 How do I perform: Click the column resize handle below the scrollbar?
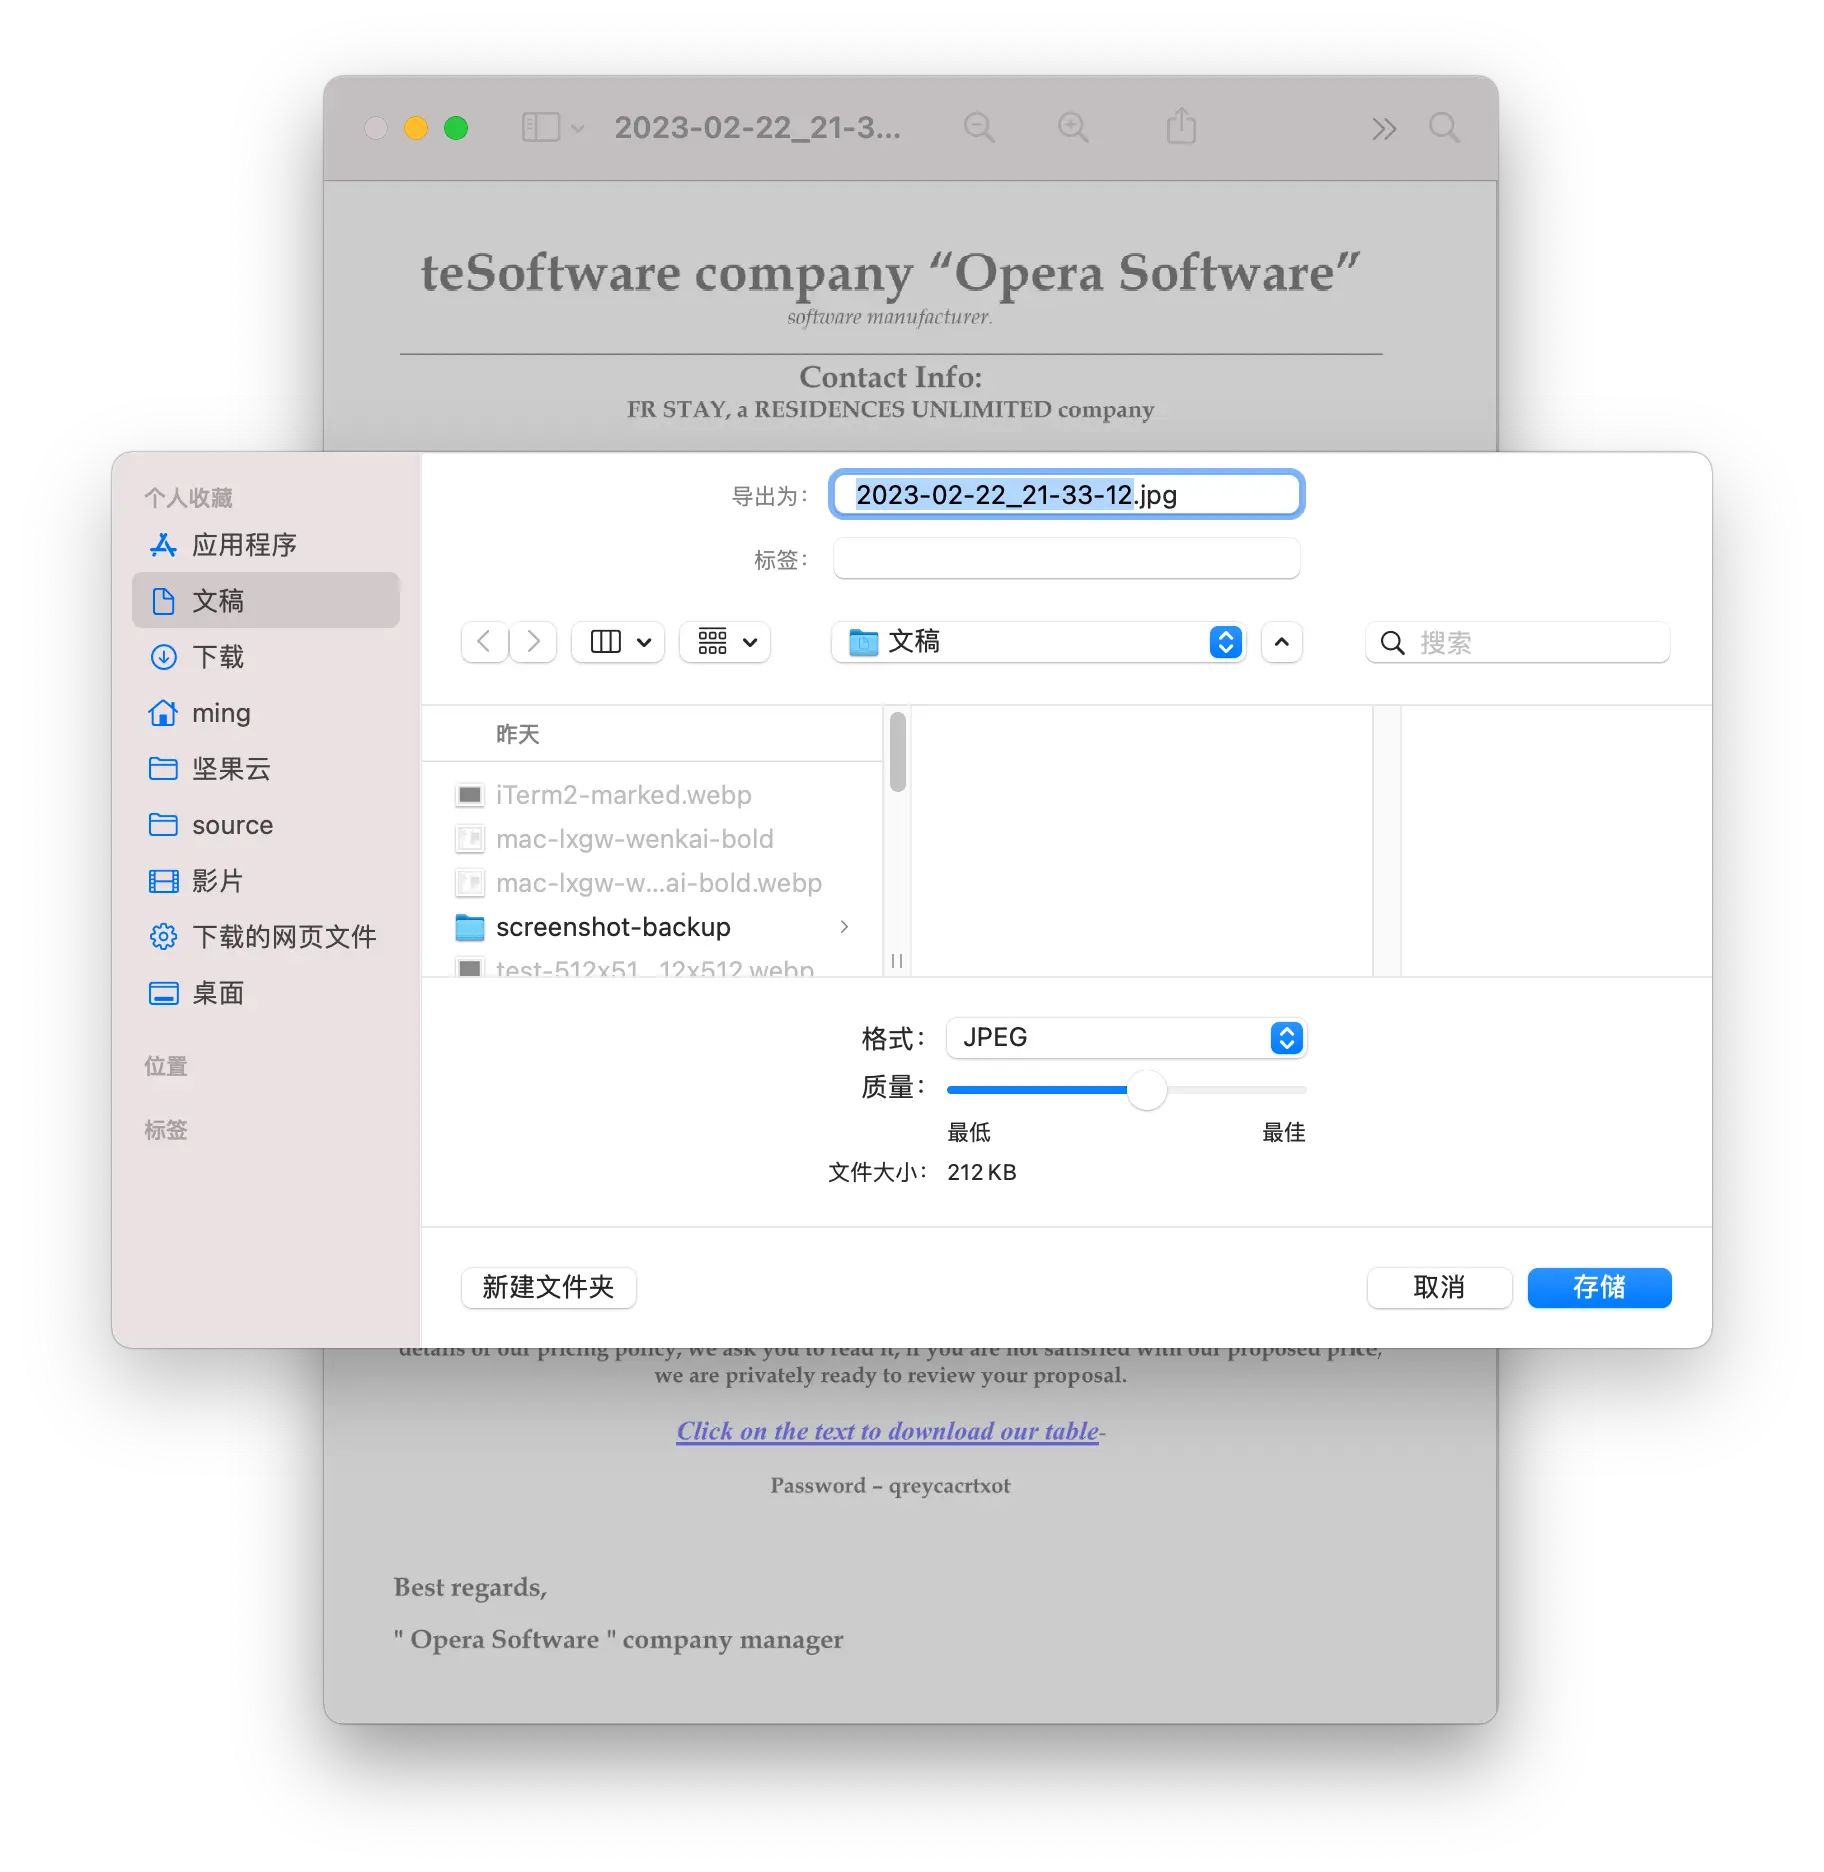tap(897, 960)
